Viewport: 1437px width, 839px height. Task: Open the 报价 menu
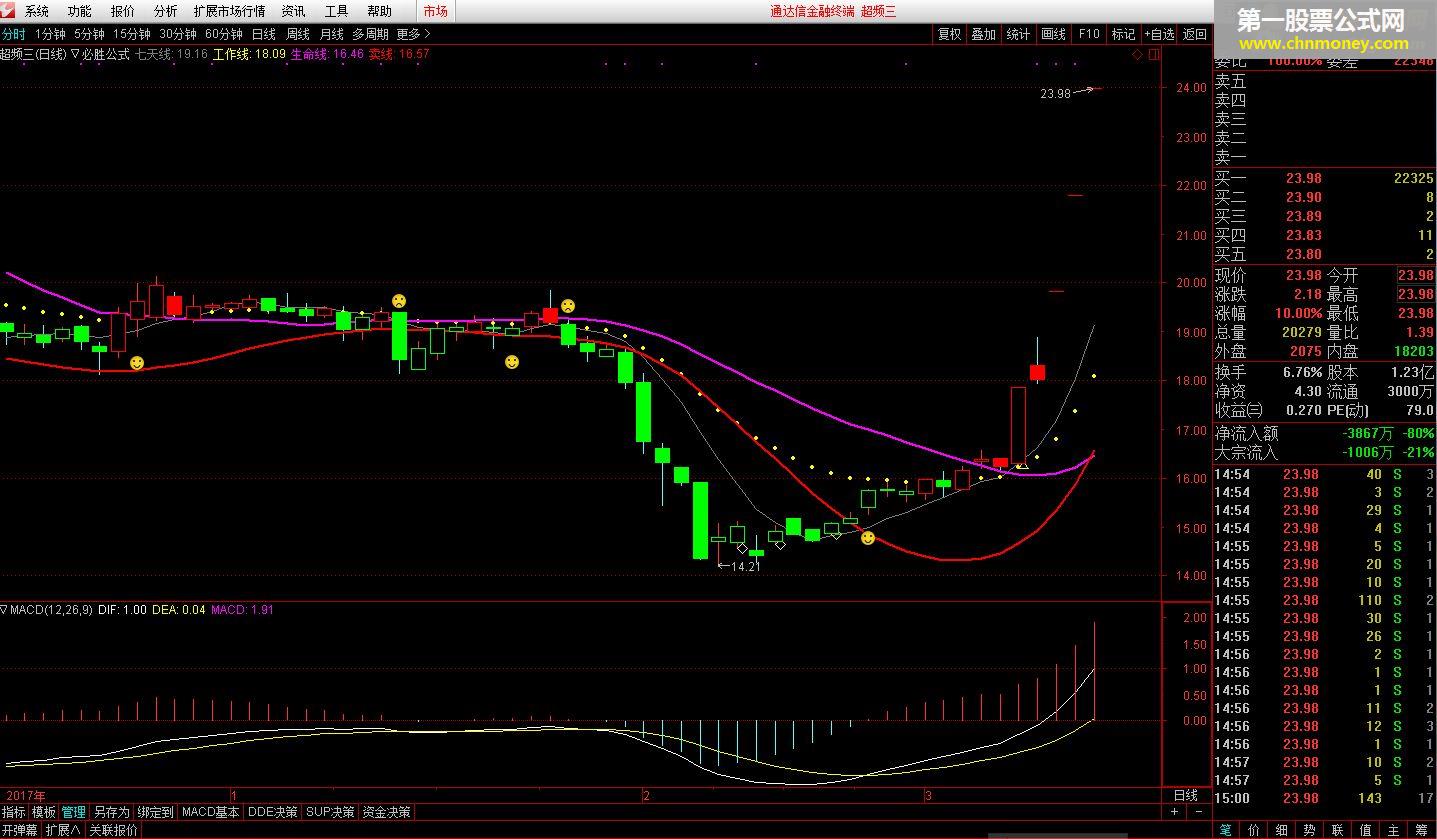tap(122, 11)
